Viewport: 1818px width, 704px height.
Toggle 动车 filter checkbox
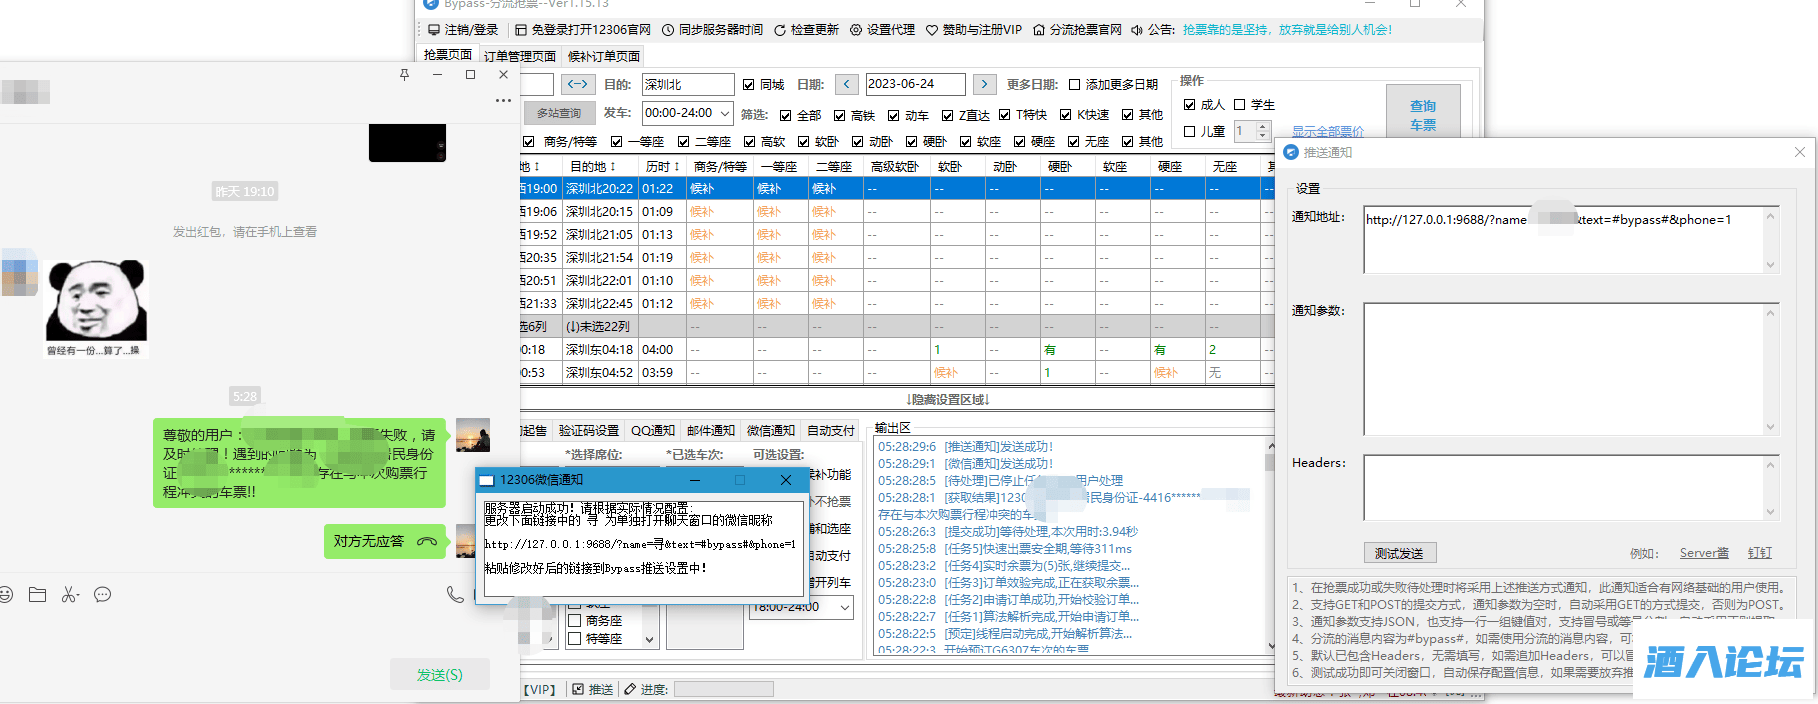pyautogui.click(x=894, y=116)
